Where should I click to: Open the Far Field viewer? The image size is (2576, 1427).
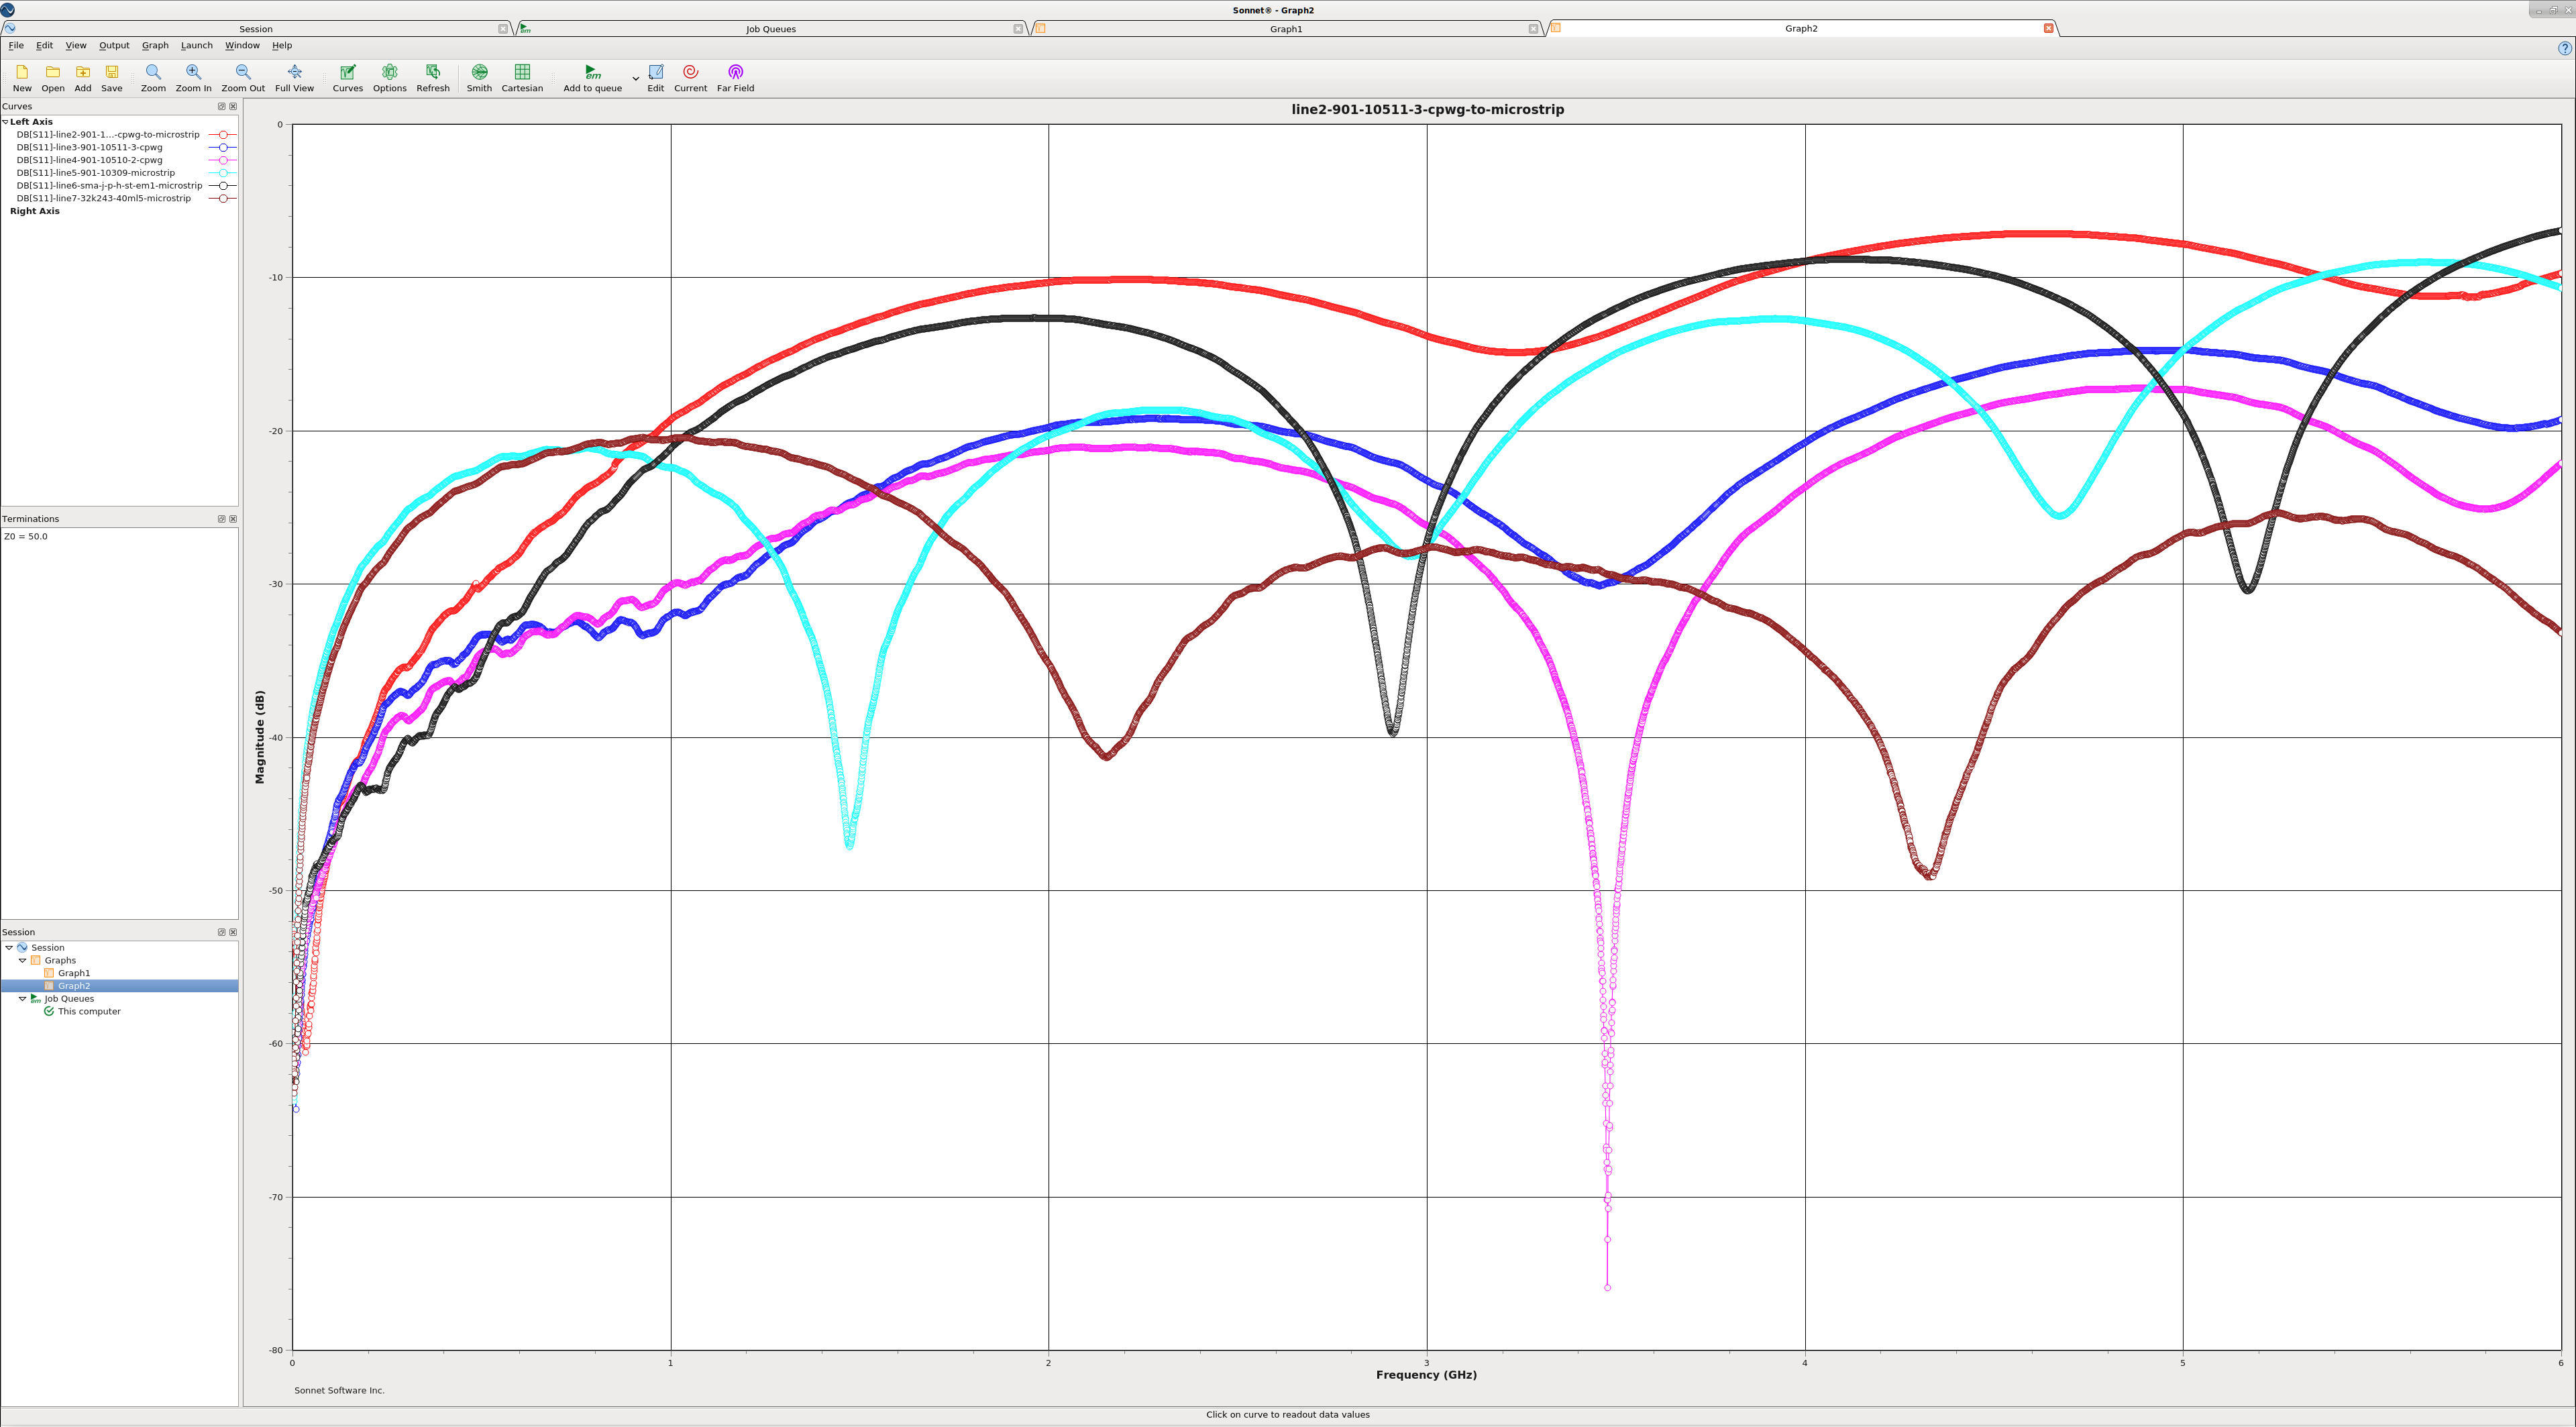(735, 77)
